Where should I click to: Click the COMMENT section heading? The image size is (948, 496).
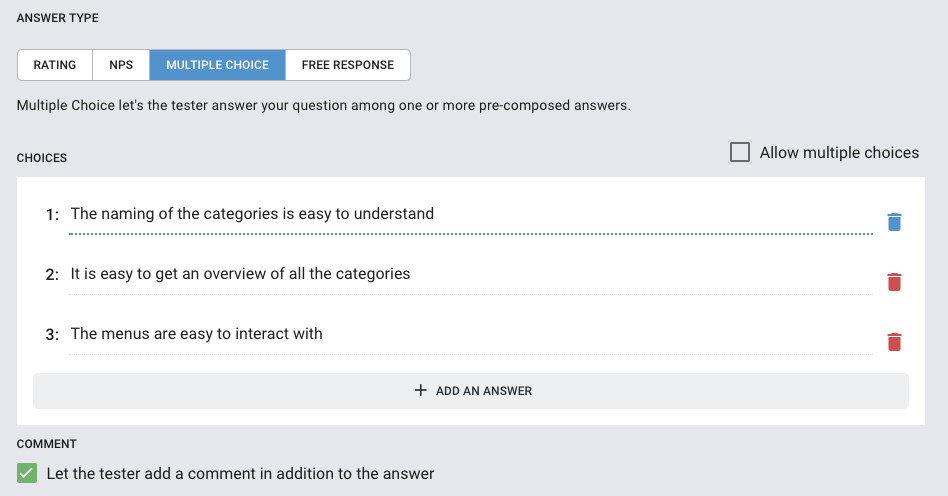click(47, 444)
